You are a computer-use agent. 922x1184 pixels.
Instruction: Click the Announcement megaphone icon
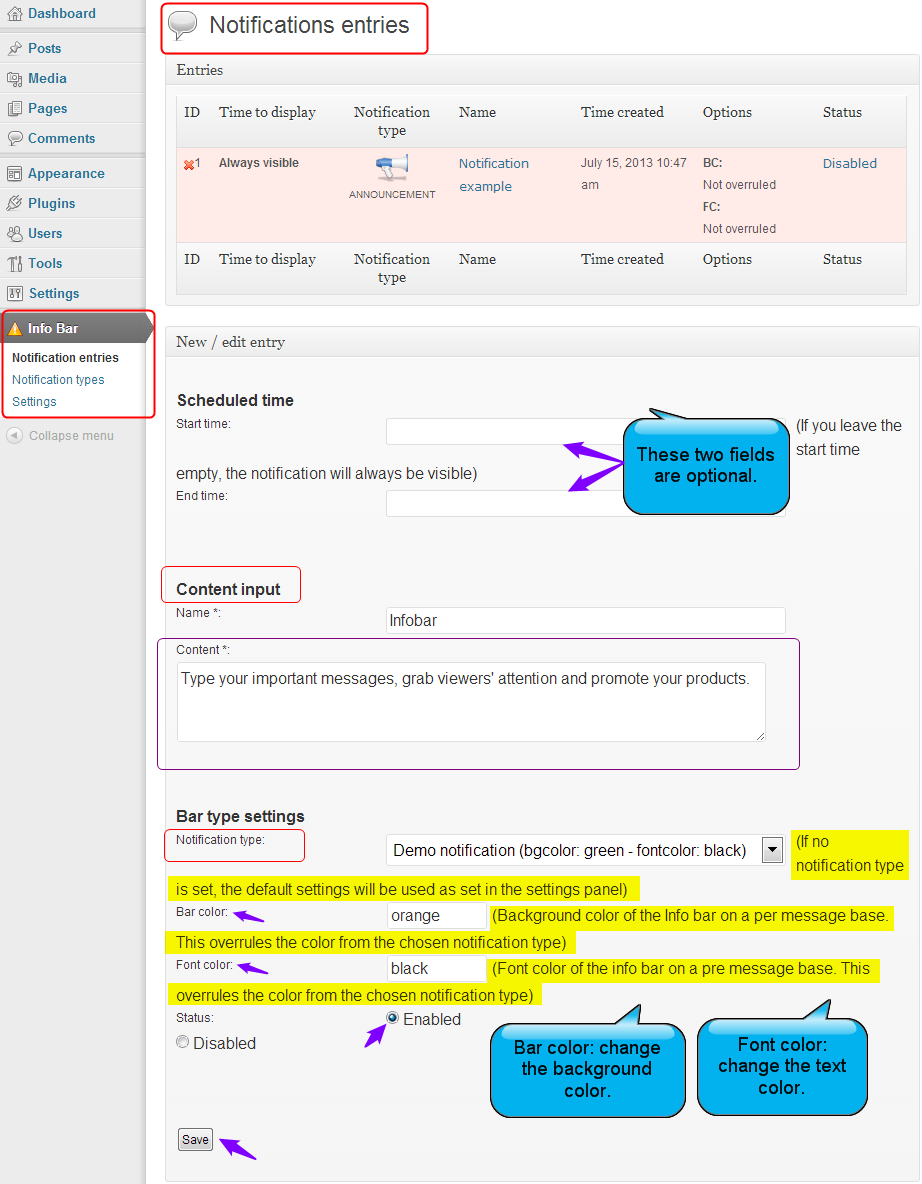(x=392, y=168)
